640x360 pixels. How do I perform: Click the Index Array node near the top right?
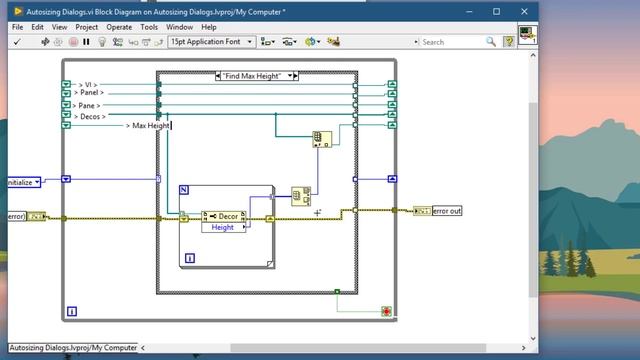coord(322,139)
